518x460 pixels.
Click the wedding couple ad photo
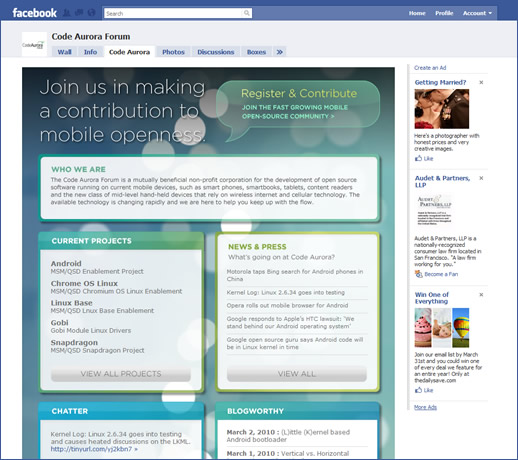(x=442, y=109)
